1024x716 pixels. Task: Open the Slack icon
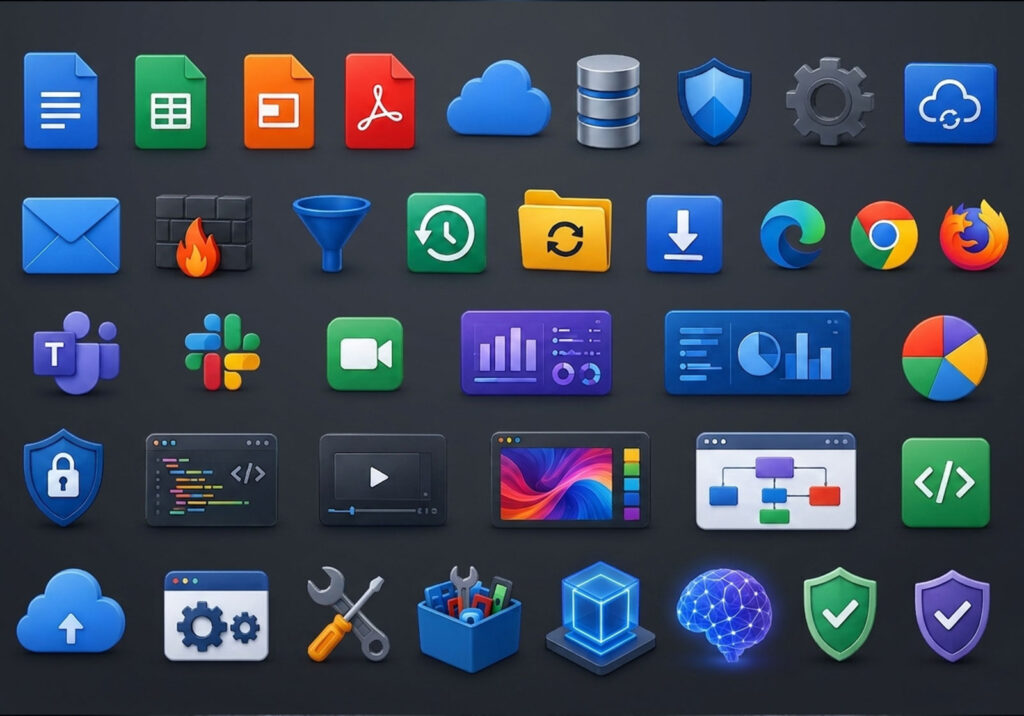tap(222, 352)
